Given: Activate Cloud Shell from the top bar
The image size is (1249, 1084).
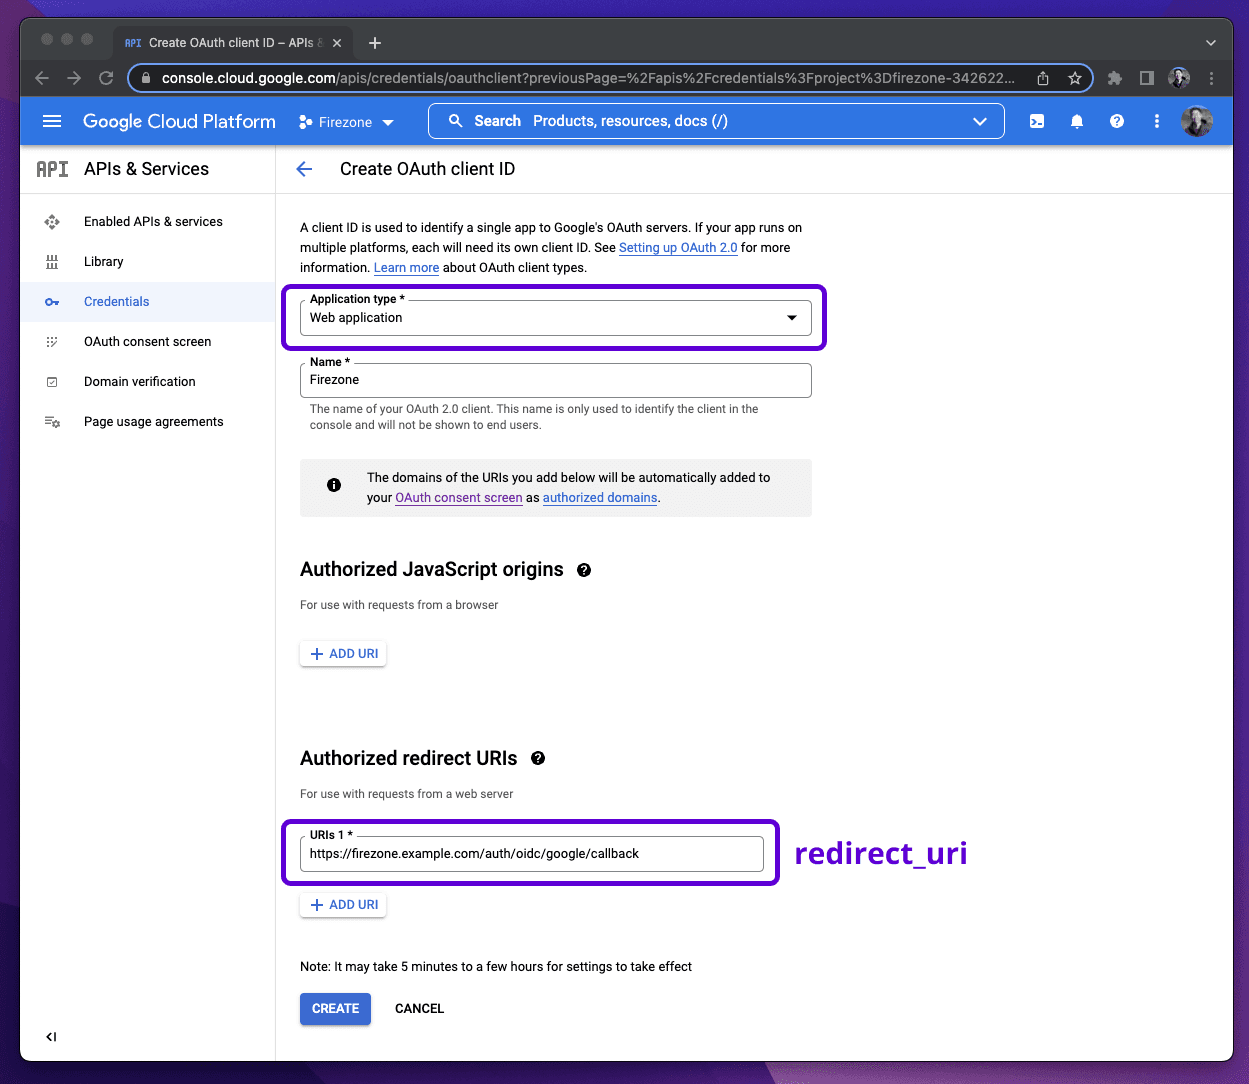Looking at the screenshot, I should click(x=1036, y=121).
